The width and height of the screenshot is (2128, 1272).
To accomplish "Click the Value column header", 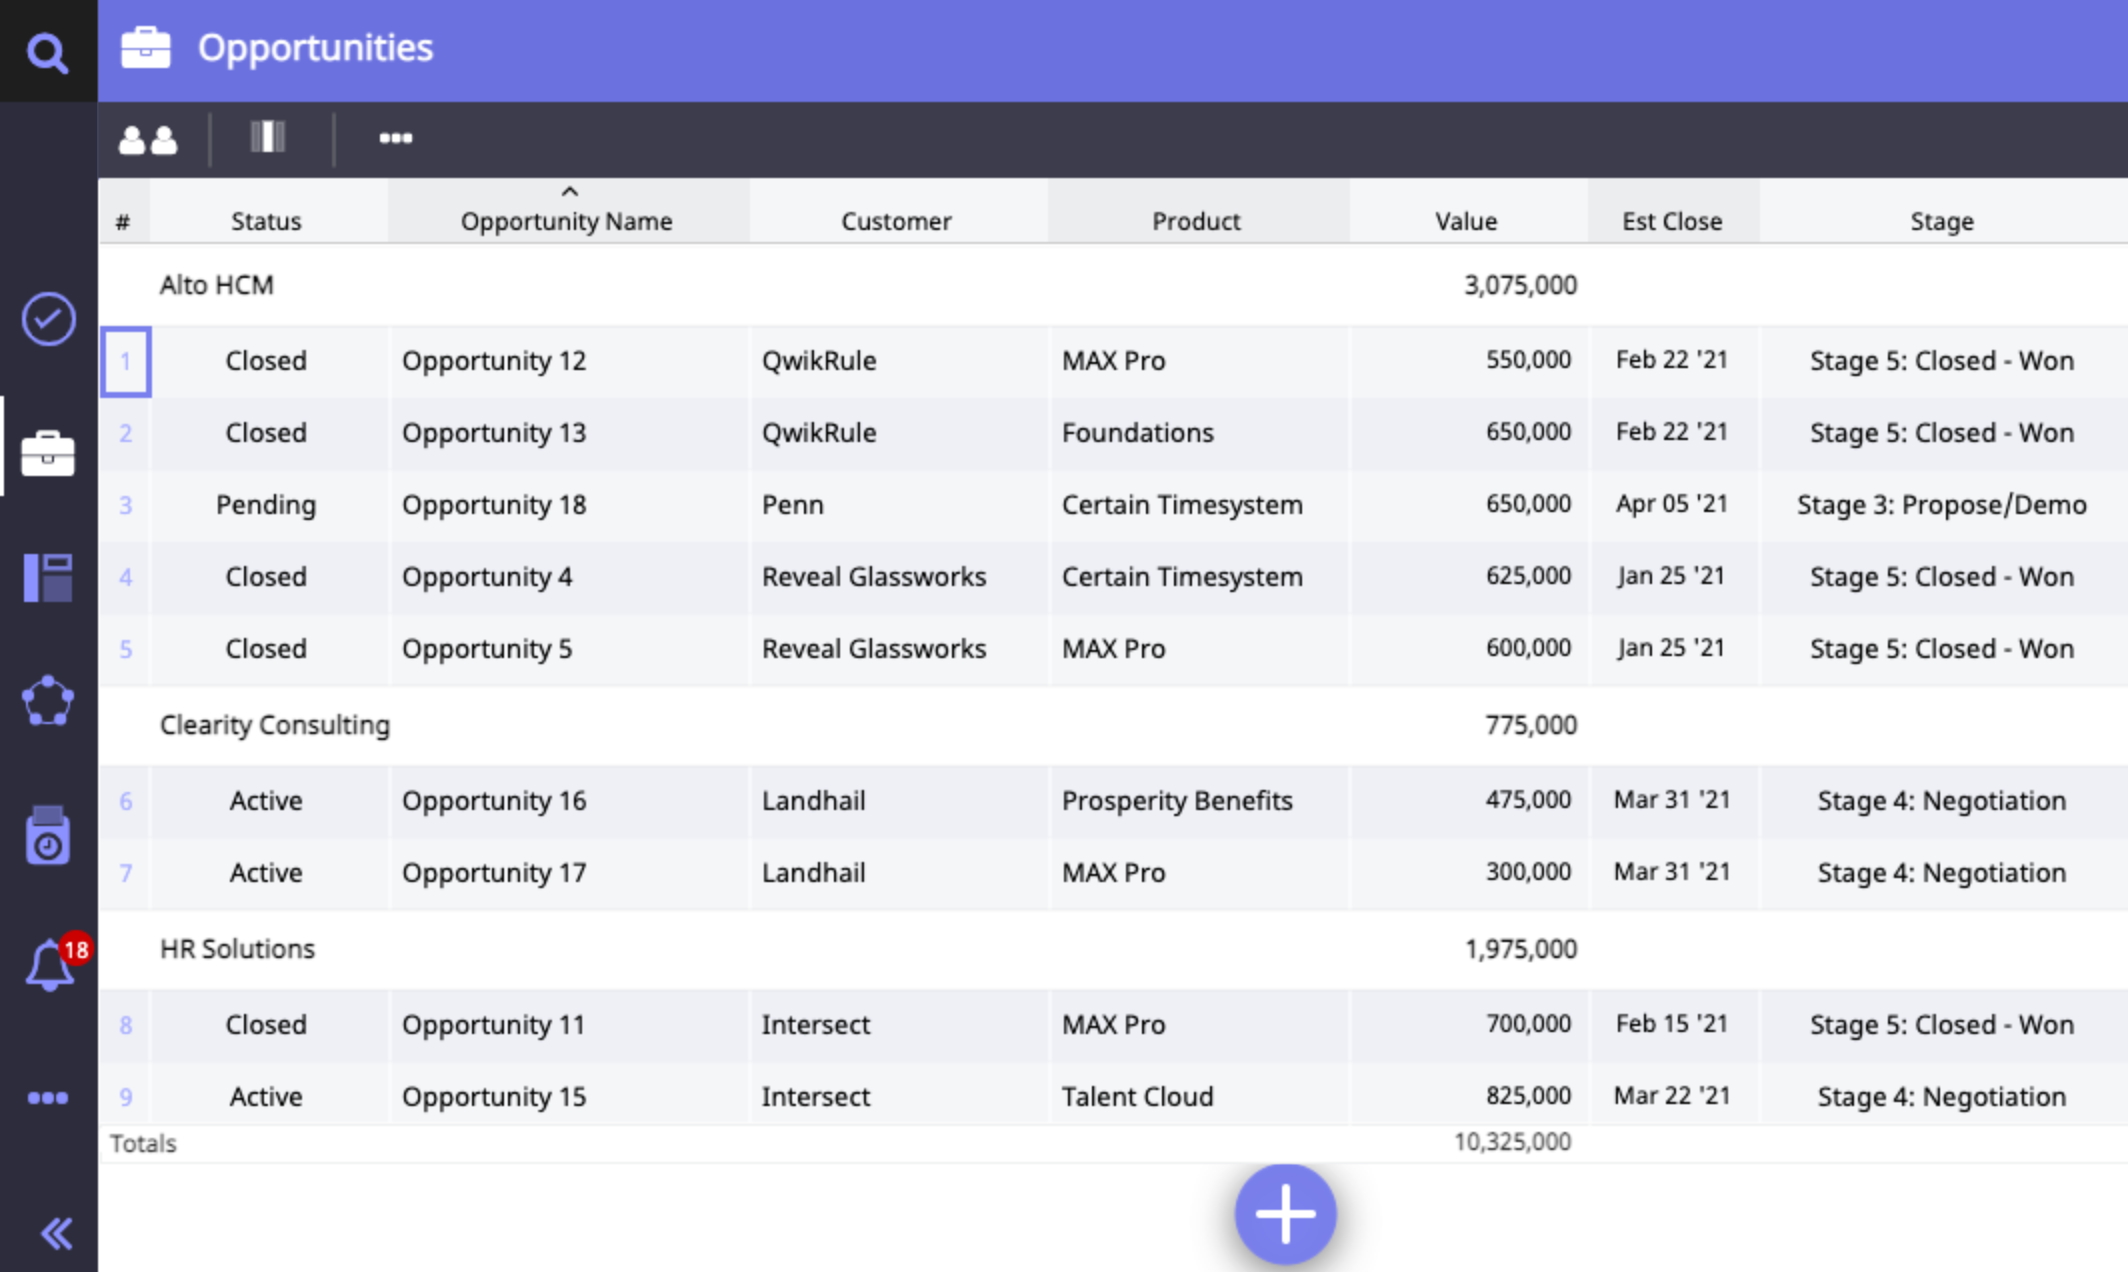I will point(1466,220).
